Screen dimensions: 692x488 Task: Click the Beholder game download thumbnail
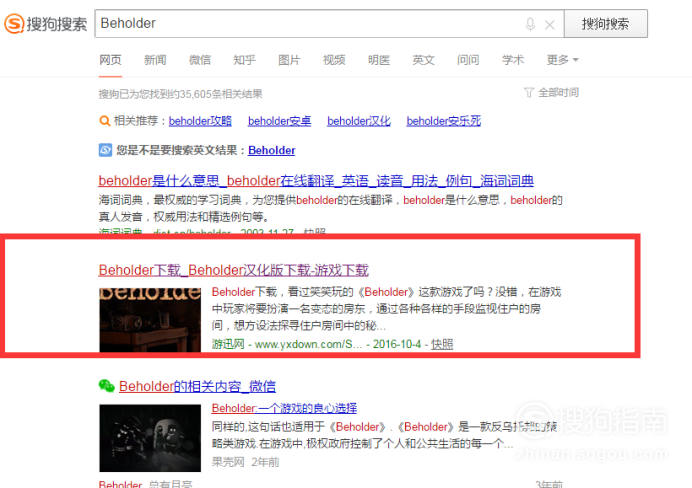150,320
